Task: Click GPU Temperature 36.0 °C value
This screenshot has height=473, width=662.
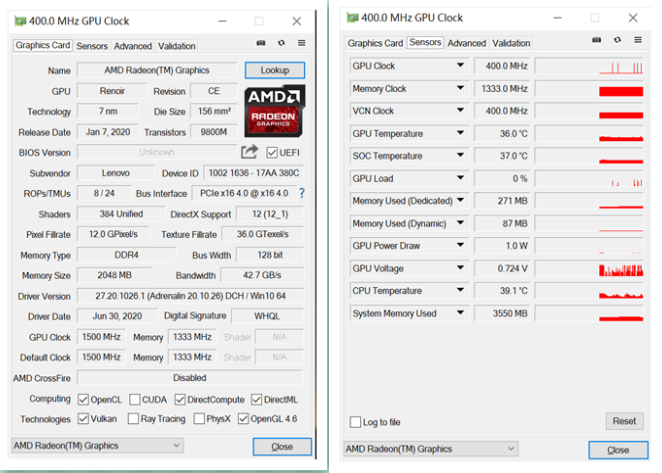Action: pos(502,133)
